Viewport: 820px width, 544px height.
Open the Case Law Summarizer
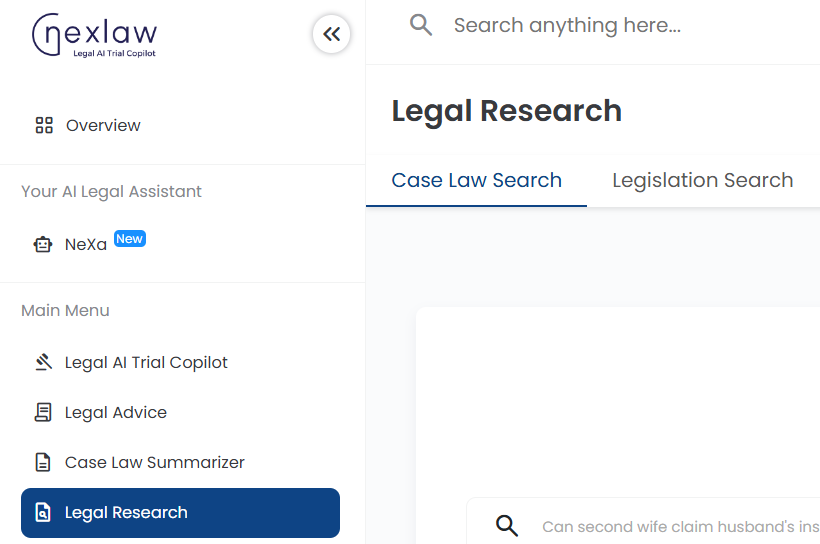coord(154,462)
